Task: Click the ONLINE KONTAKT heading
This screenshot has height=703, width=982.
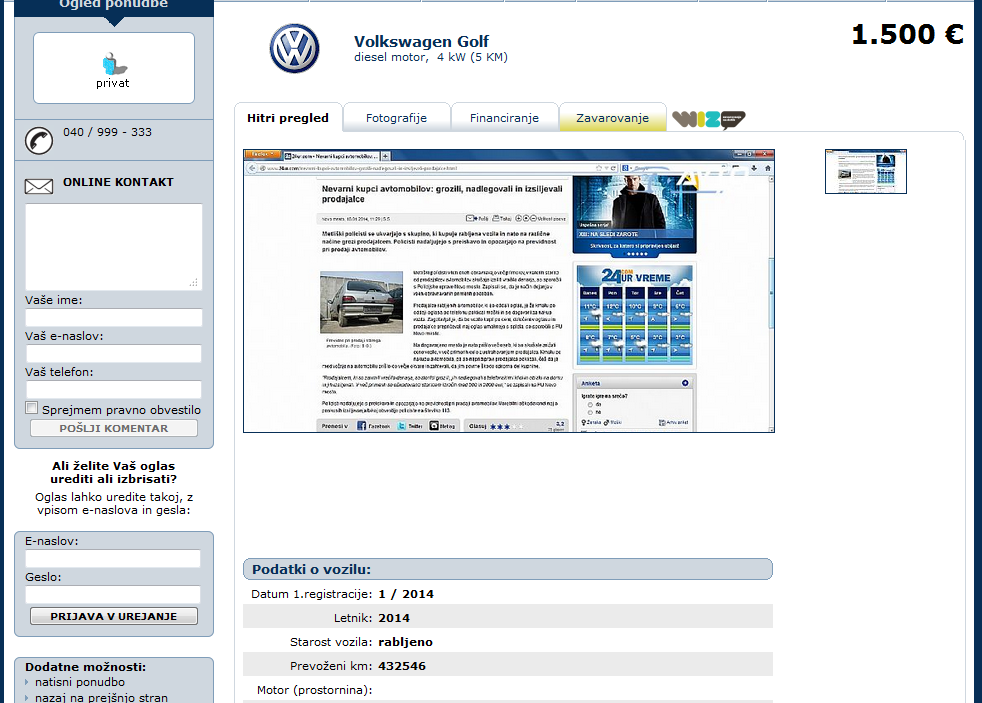Action: click(x=118, y=182)
